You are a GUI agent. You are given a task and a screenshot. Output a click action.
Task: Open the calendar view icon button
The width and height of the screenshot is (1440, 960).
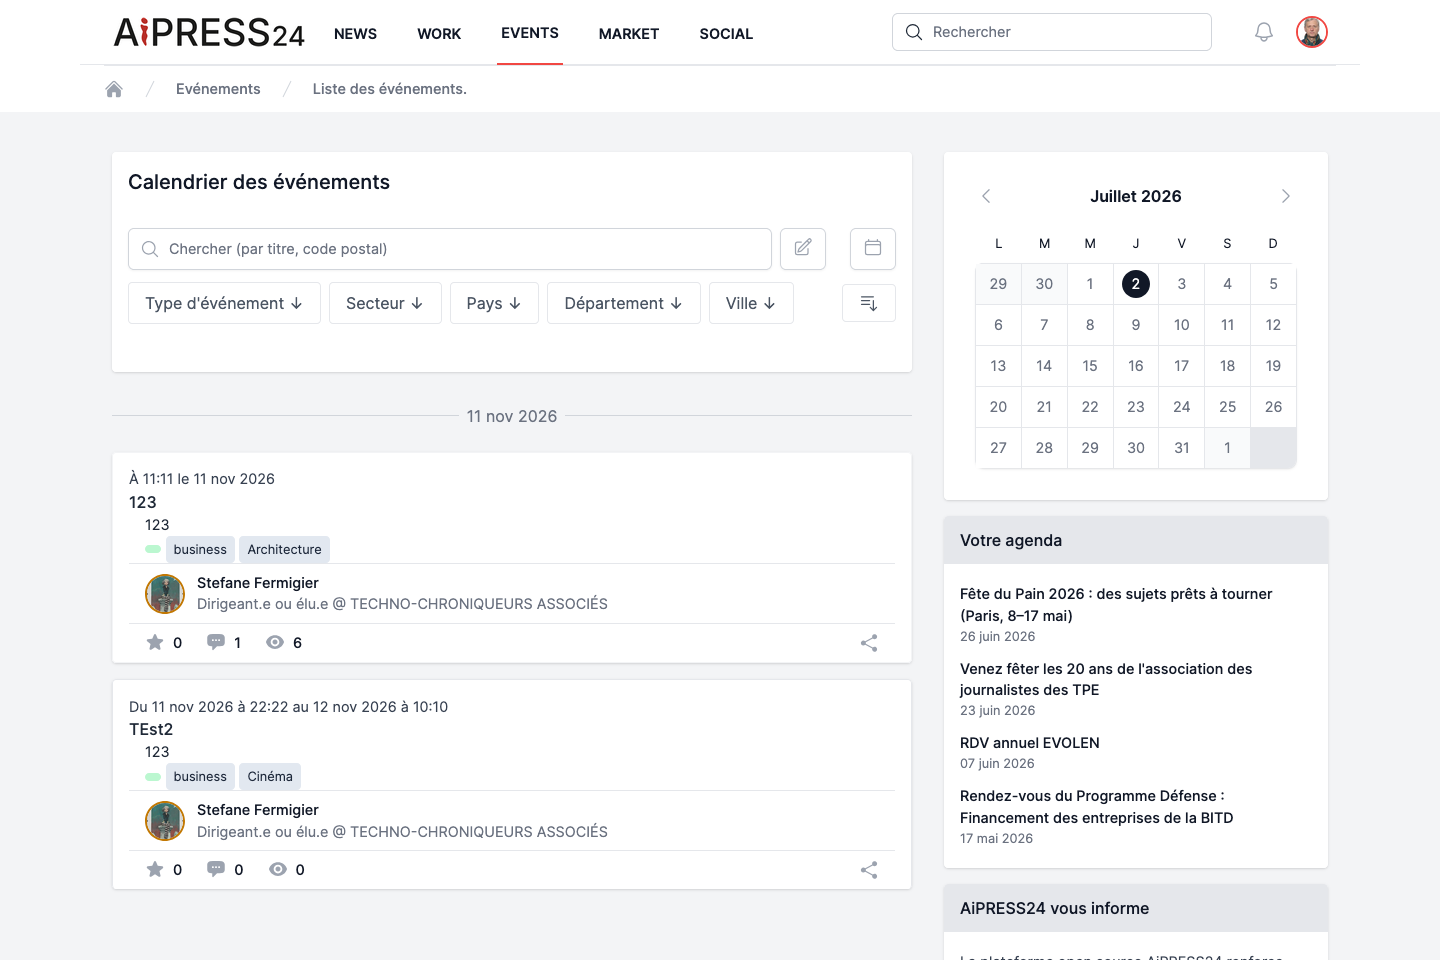(873, 248)
